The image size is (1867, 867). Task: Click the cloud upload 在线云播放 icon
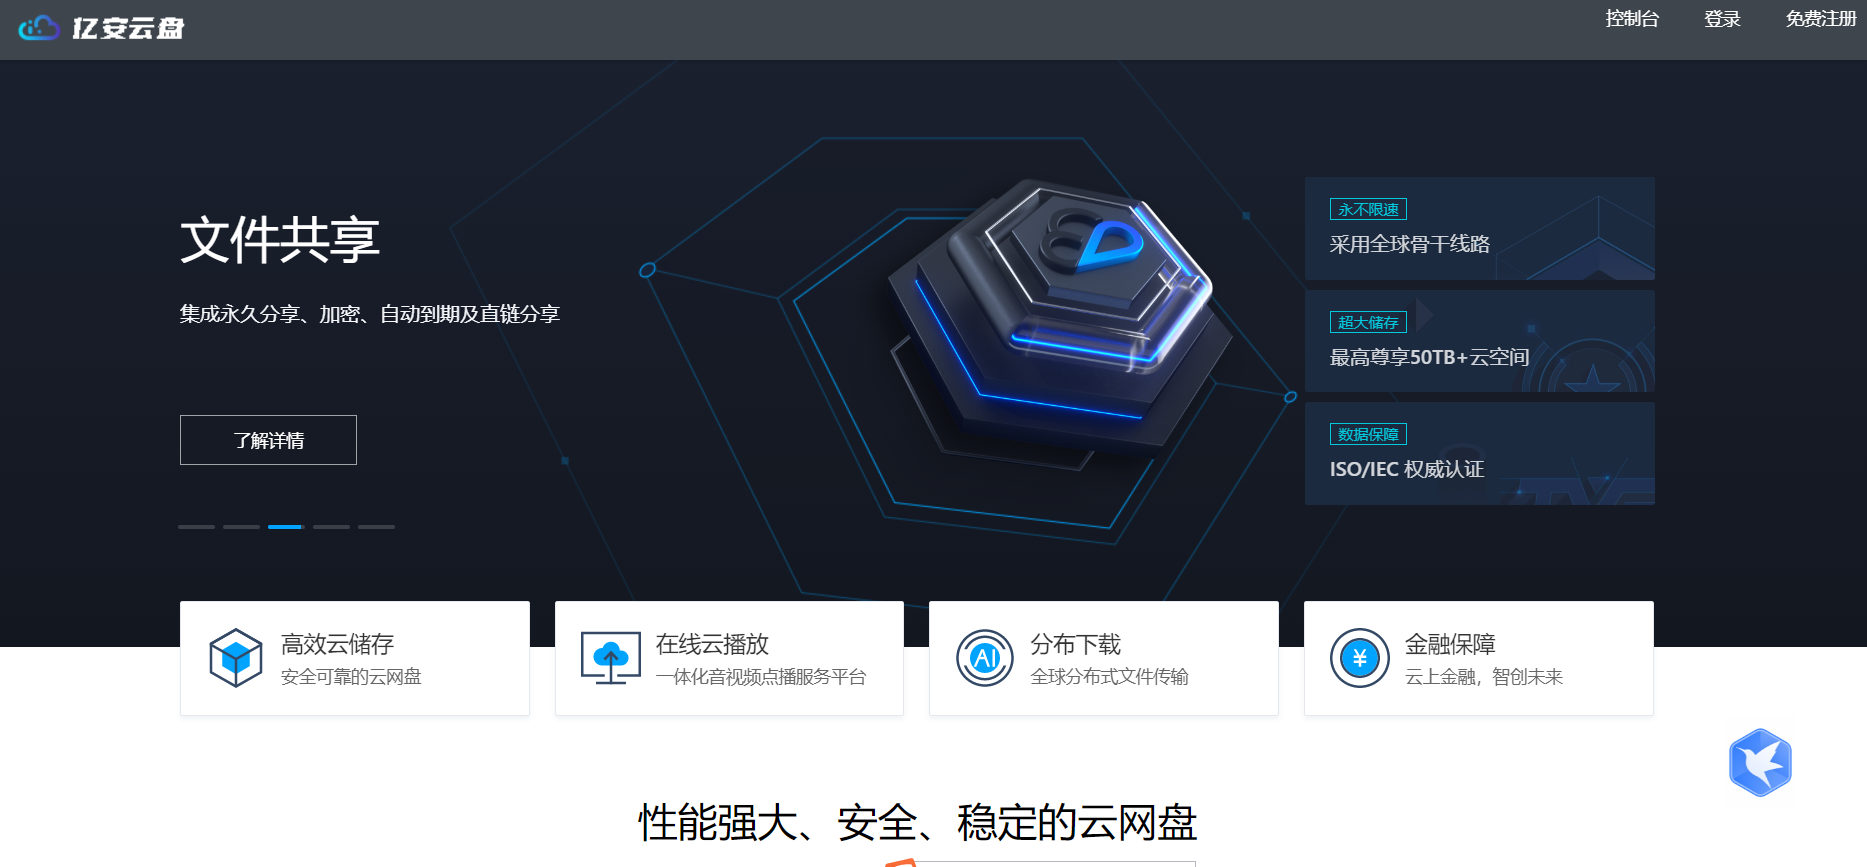tap(611, 658)
